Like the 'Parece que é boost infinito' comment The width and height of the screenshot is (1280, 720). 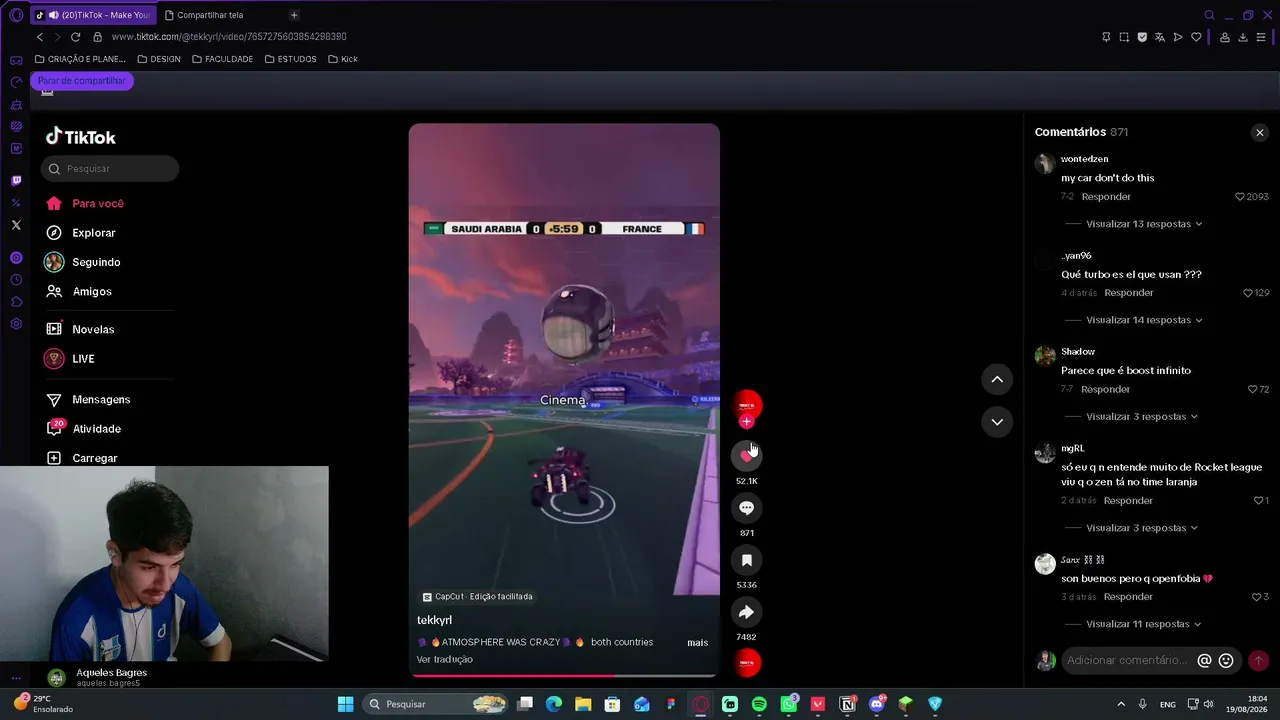1253,389
